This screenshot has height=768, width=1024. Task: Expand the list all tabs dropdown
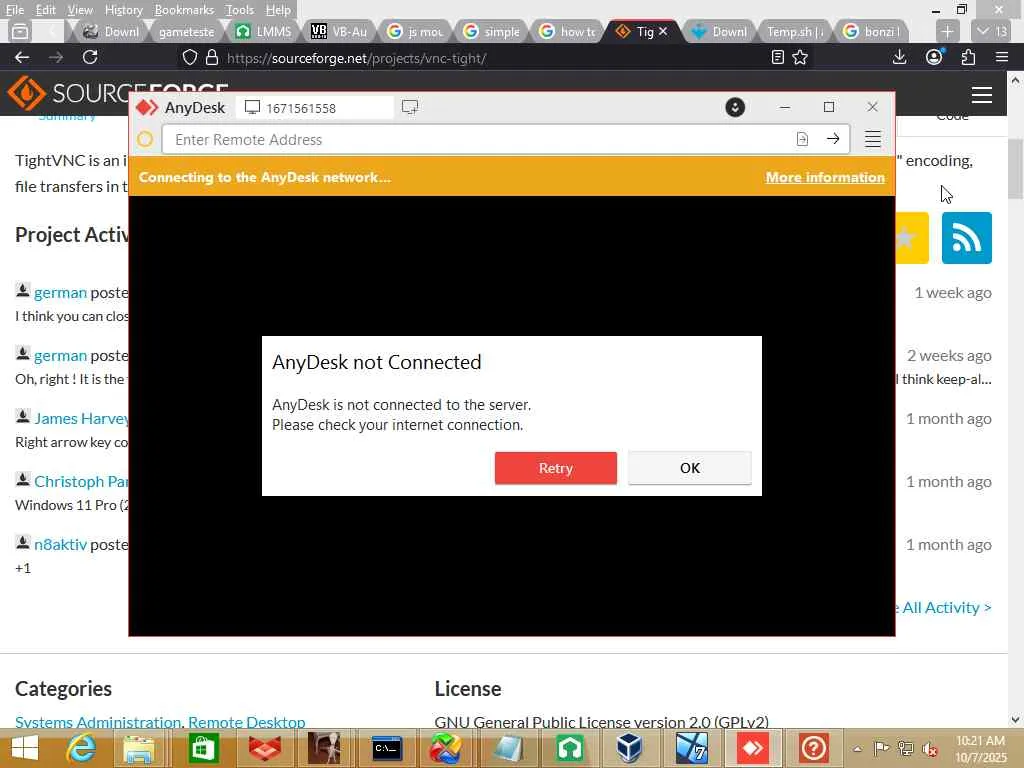pyautogui.click(x=991, y=31)
